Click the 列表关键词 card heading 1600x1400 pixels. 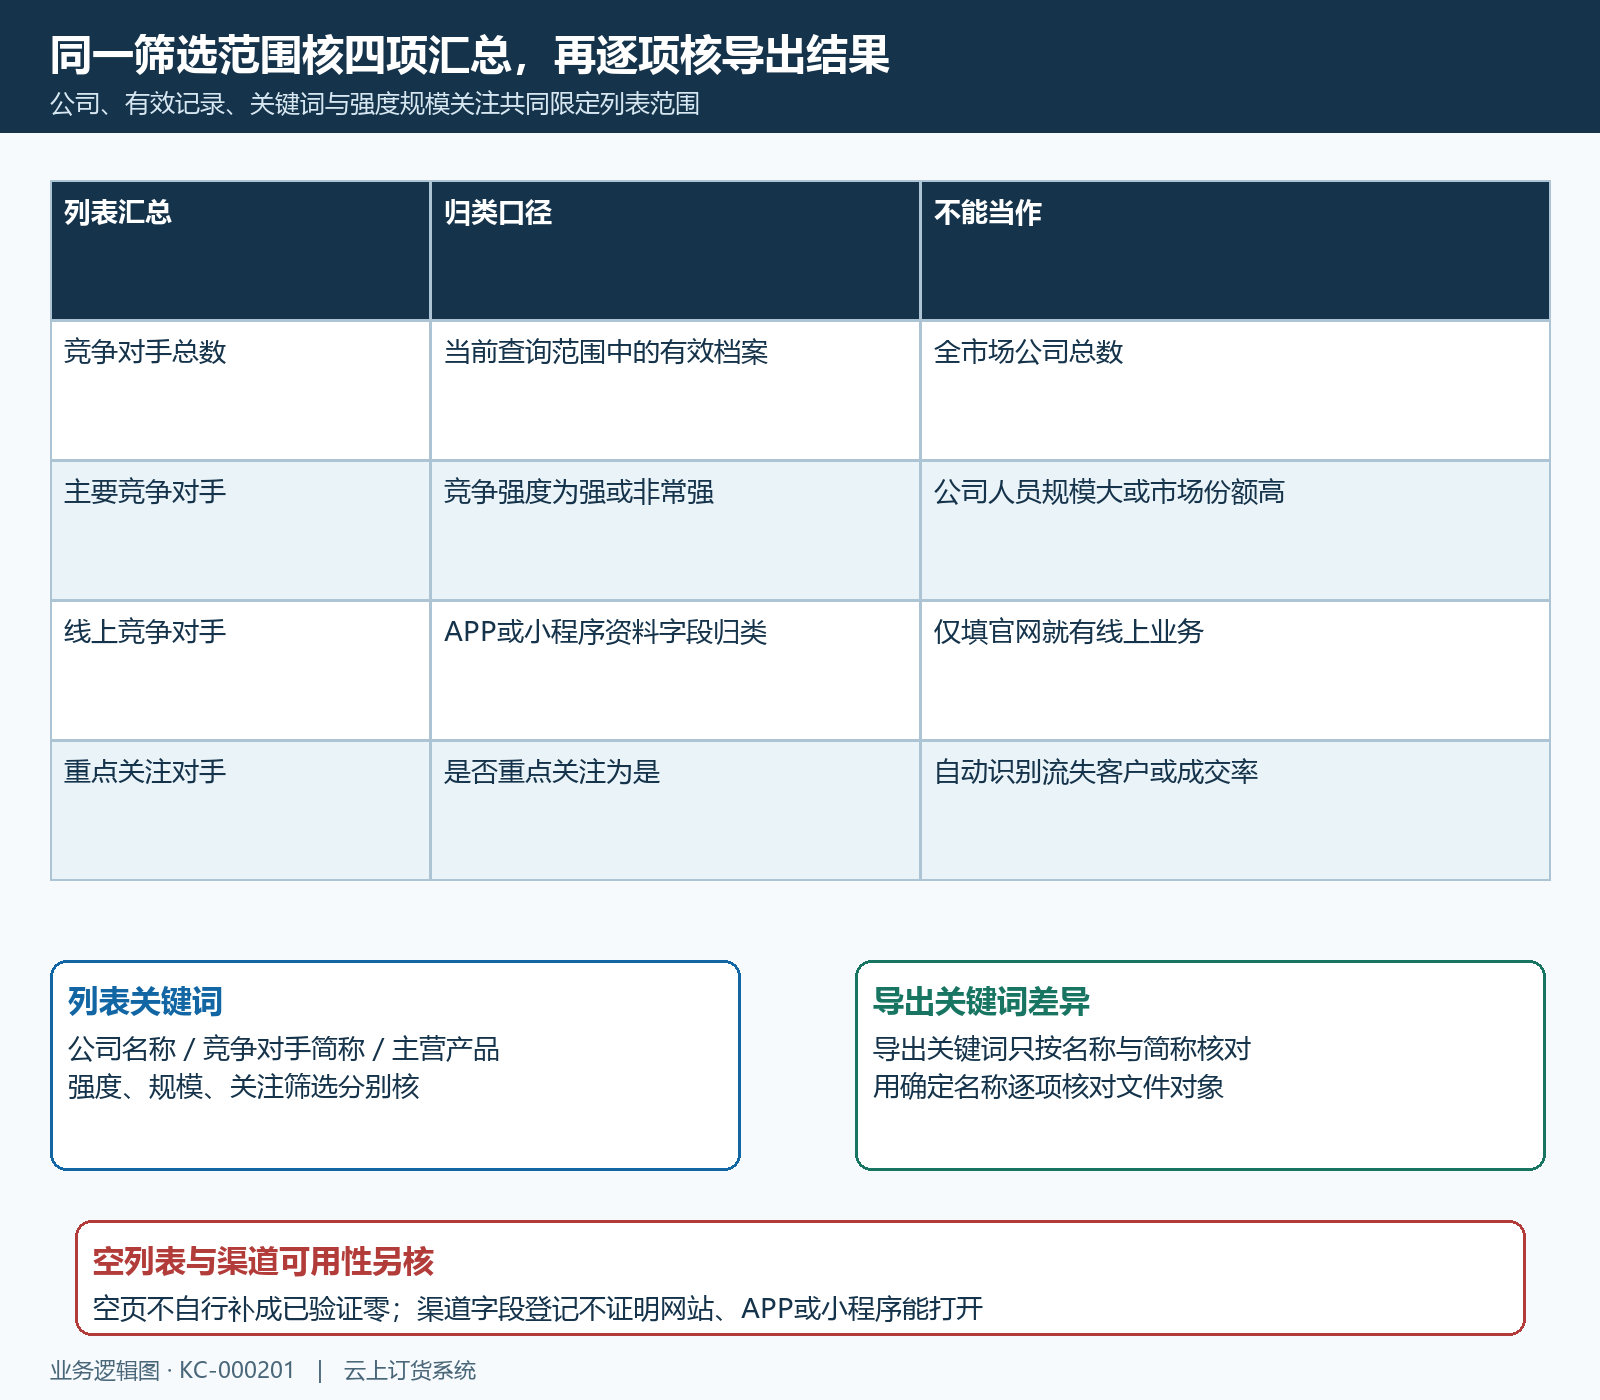145,1001
